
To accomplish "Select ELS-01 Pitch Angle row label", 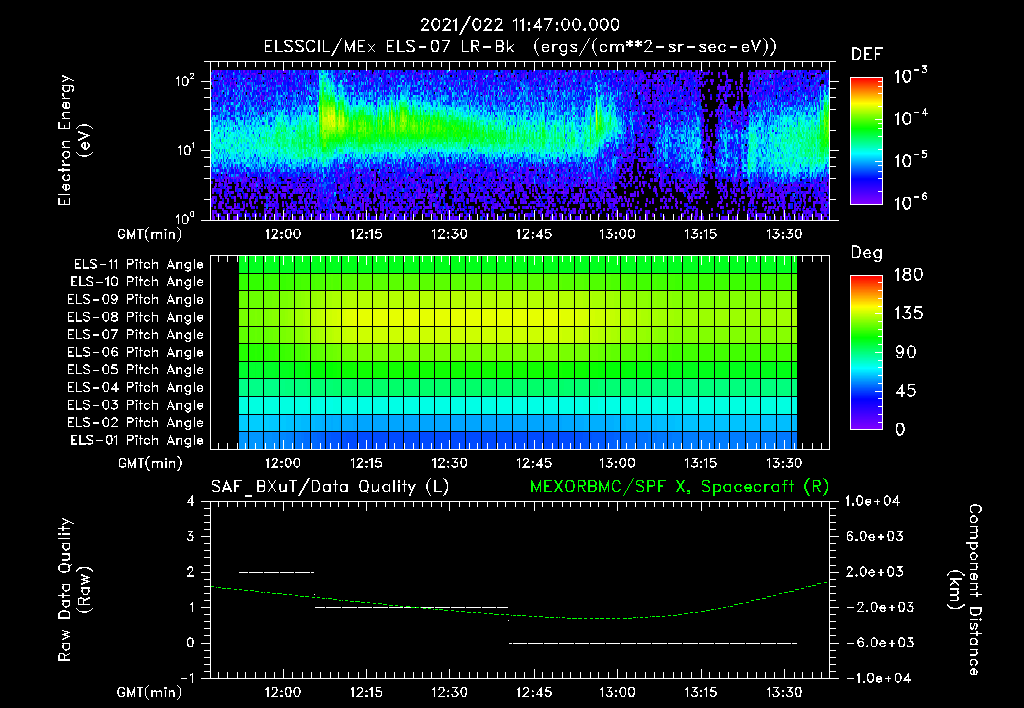I will coord(137,441).
